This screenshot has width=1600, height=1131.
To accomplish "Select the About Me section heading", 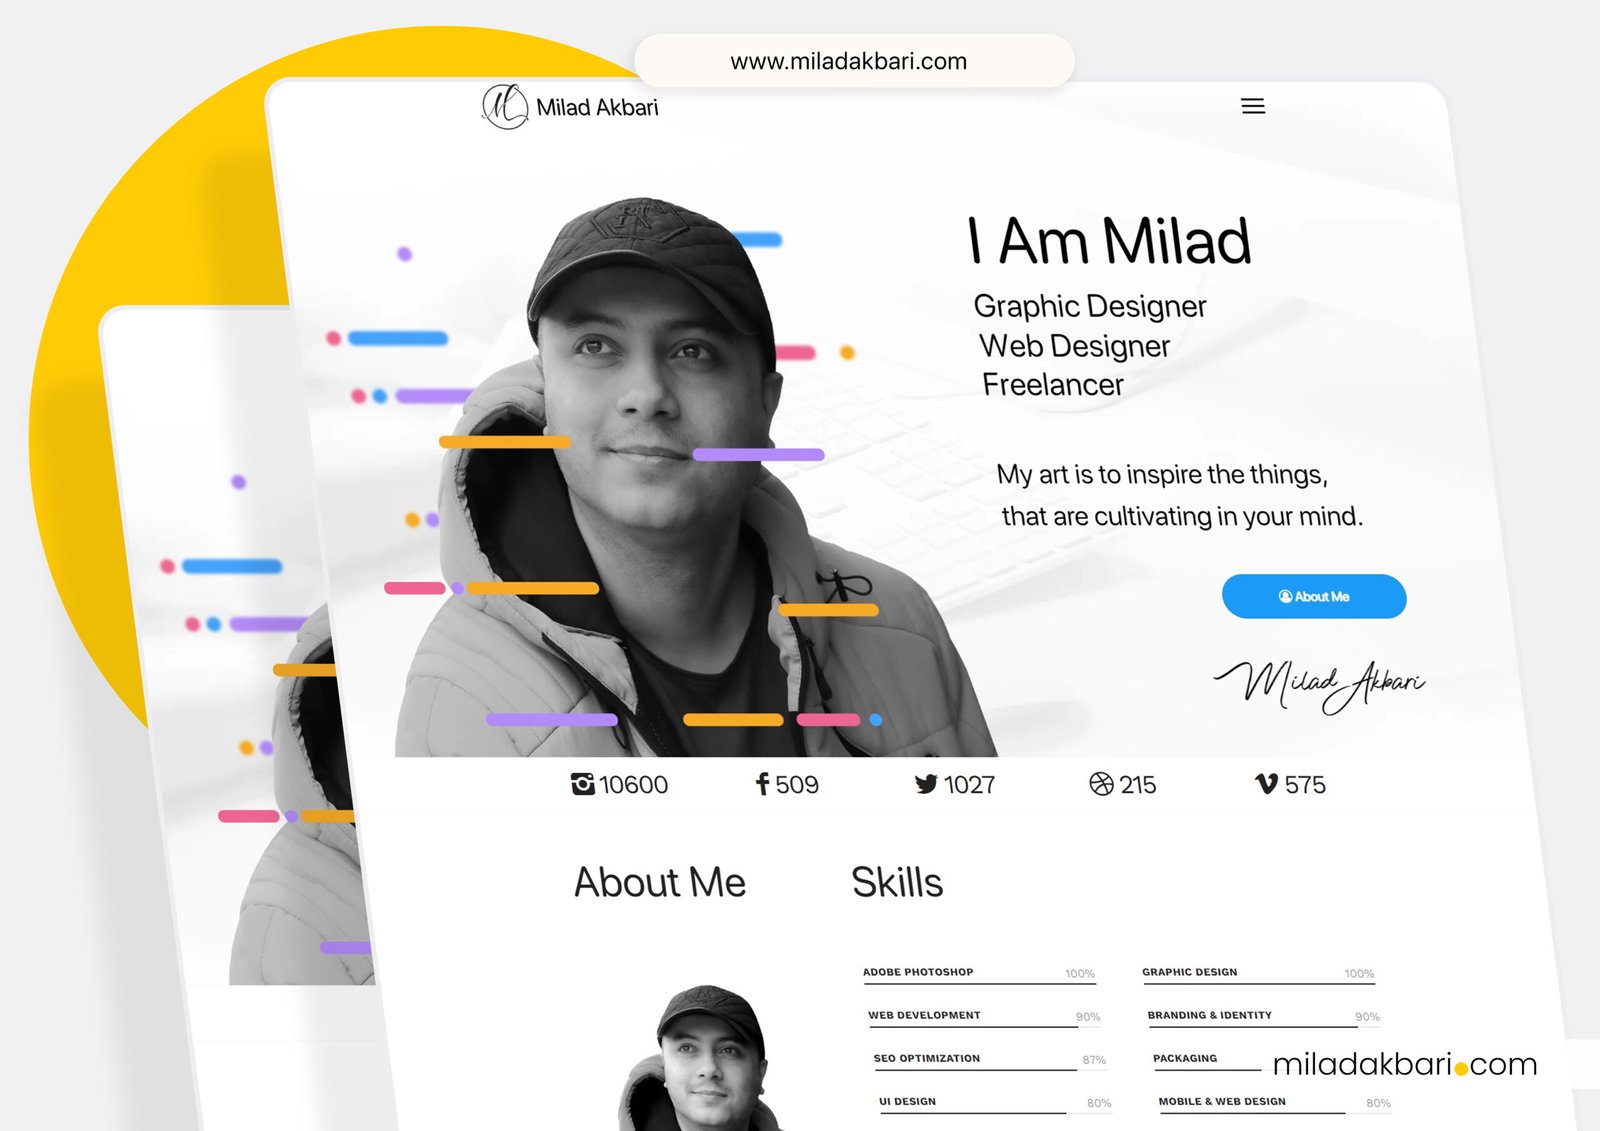I will (660, 882).
